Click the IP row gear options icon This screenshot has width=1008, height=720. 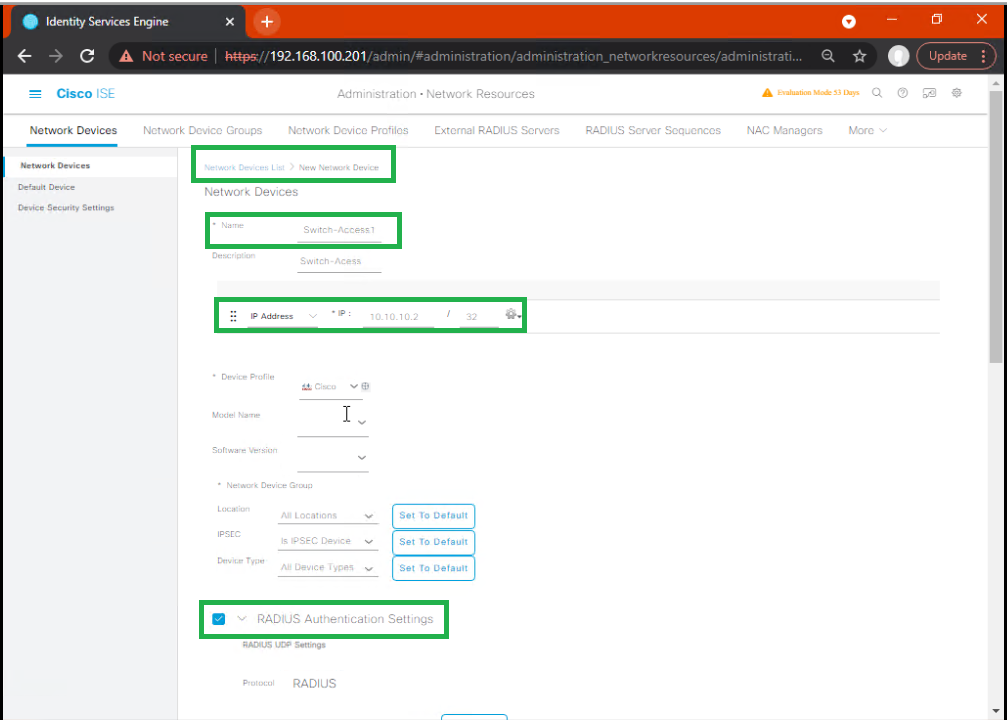(512, 314)
